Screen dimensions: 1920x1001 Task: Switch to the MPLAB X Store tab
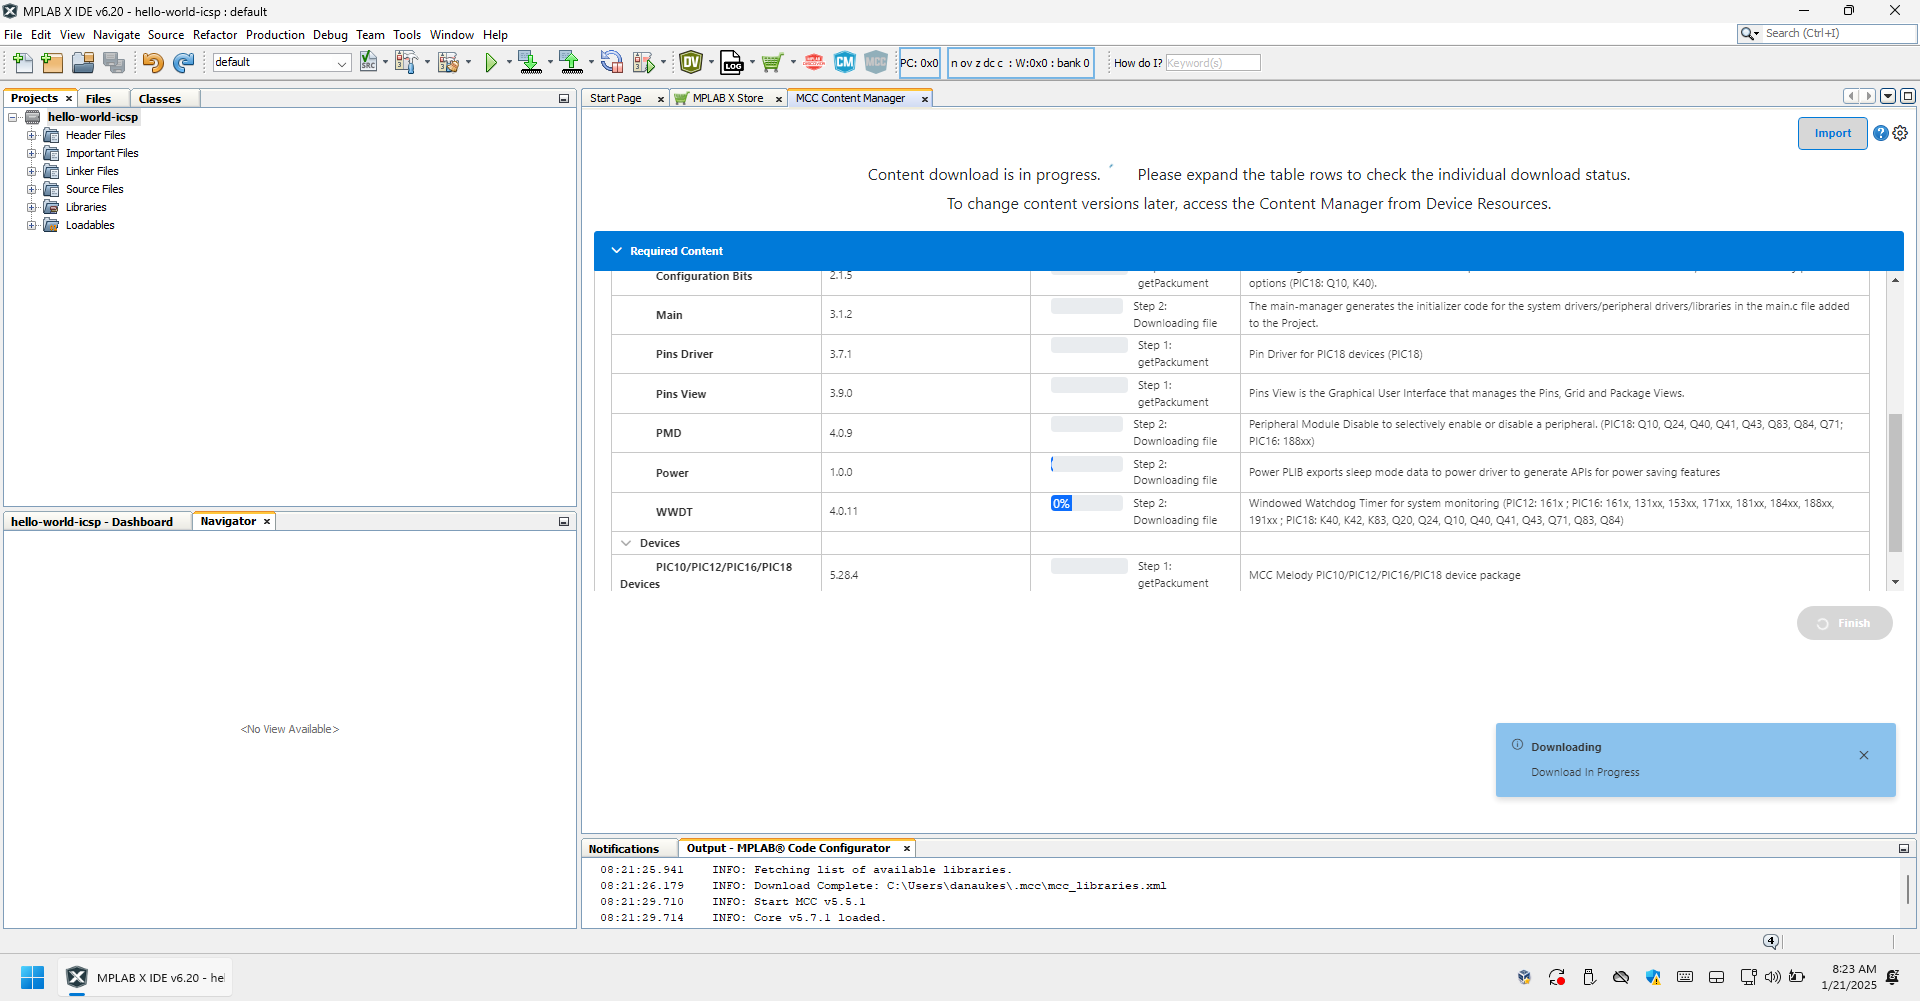pos(728,98)
